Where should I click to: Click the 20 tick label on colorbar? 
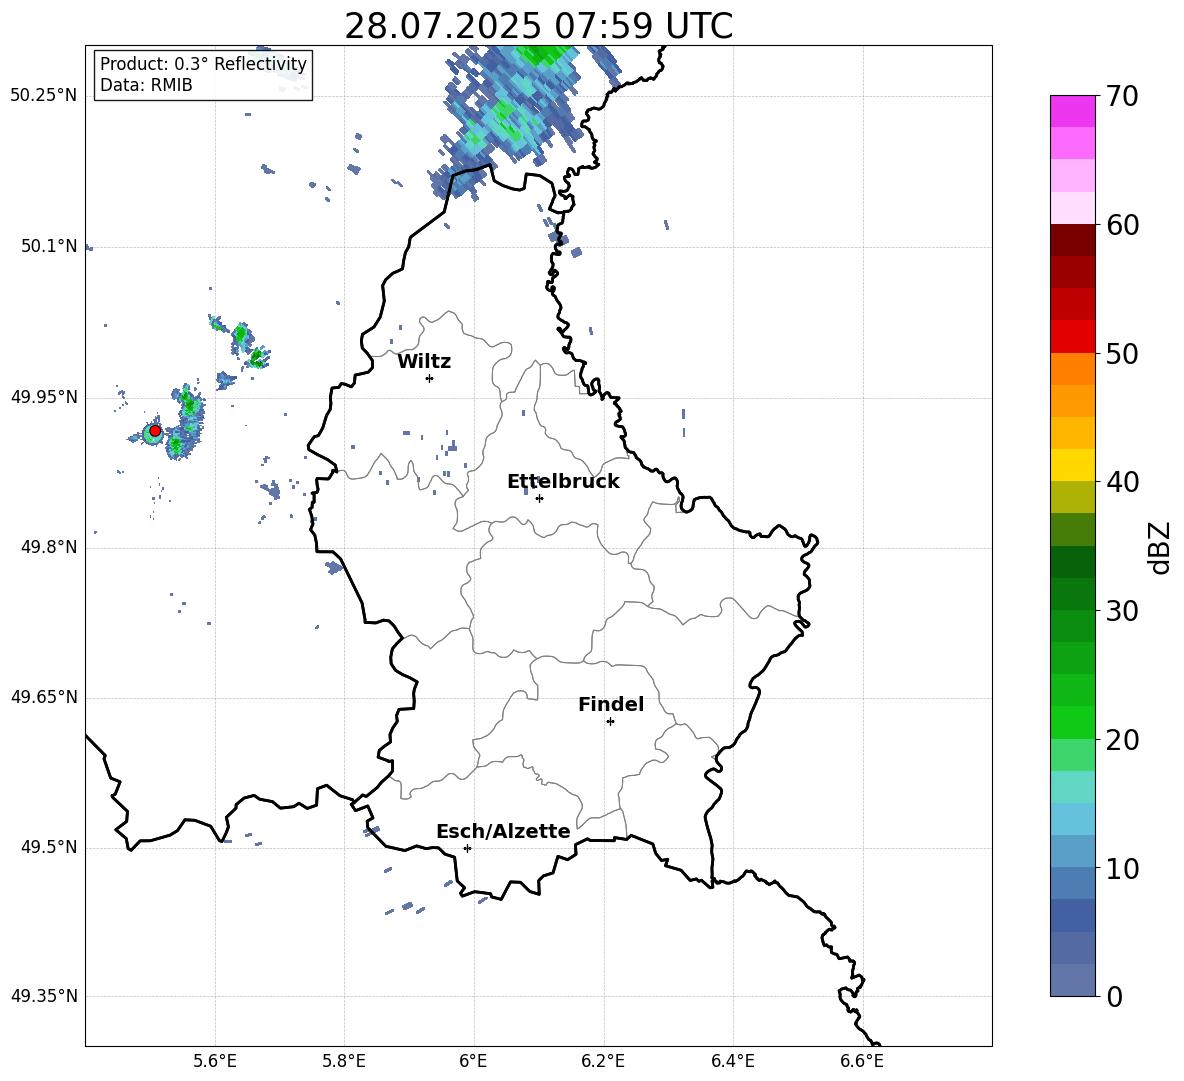[1122, 740]
